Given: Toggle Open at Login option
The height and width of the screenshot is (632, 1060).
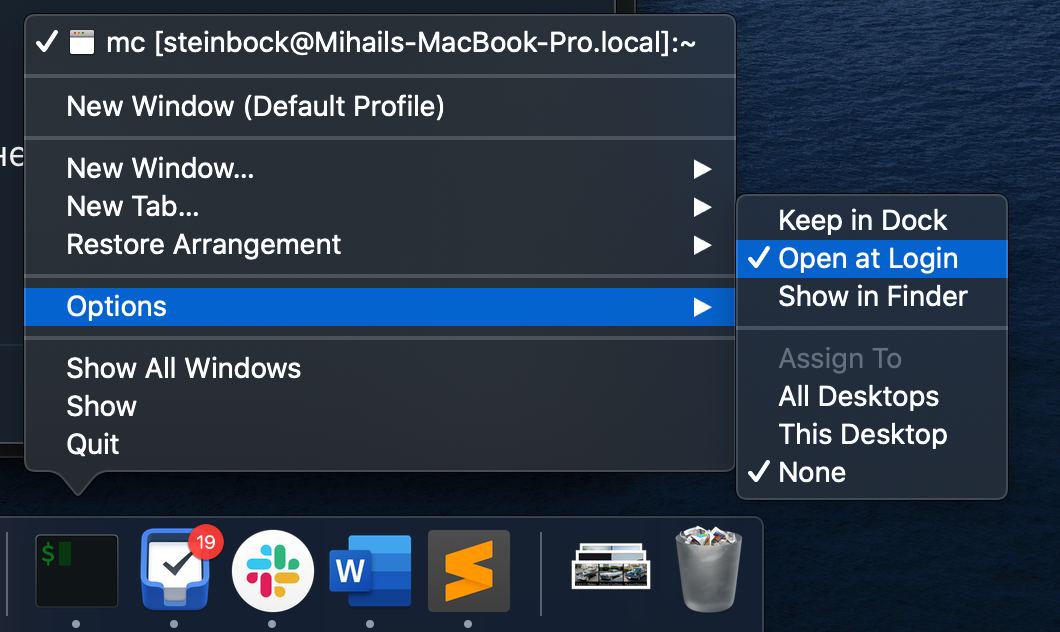Looking at the screenshot, I should click(x=871, y=259).
